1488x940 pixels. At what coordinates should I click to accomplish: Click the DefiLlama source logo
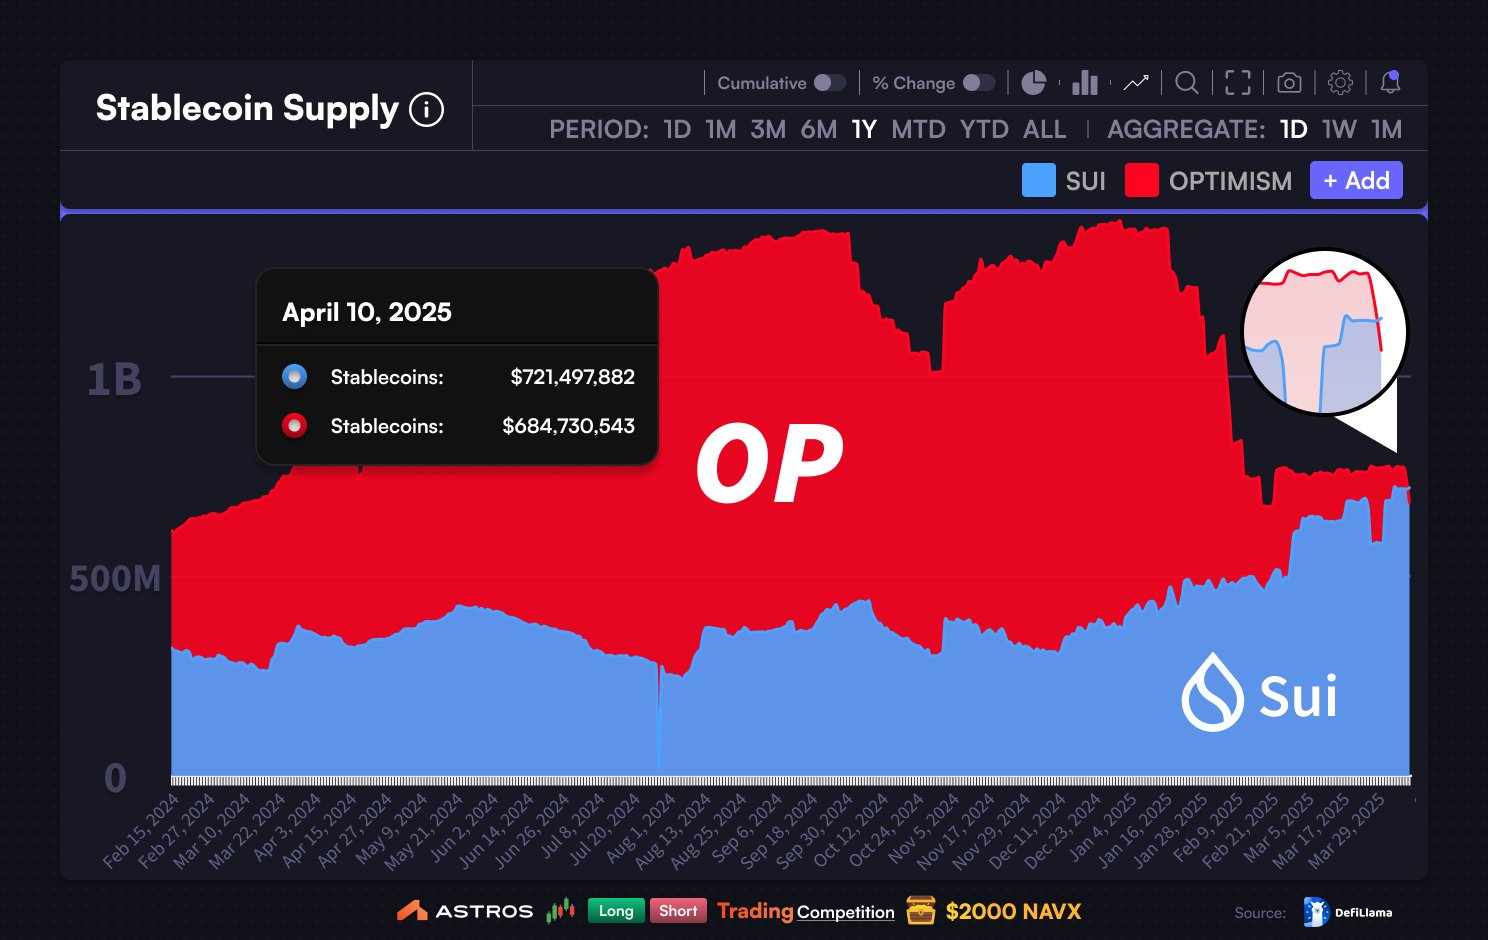(x=1347, y=912)
